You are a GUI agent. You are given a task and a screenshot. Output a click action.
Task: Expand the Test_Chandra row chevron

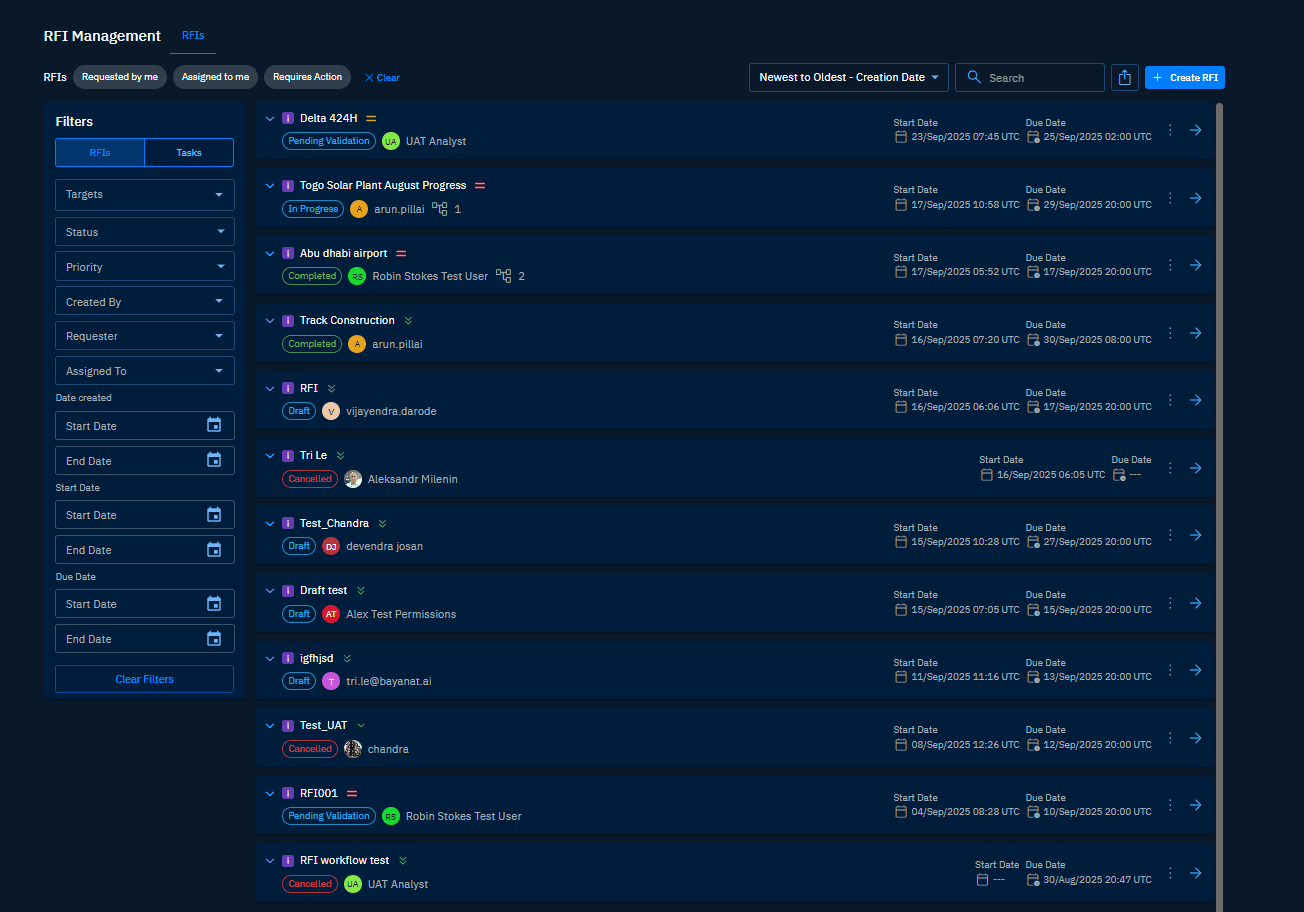pos(269,523)
